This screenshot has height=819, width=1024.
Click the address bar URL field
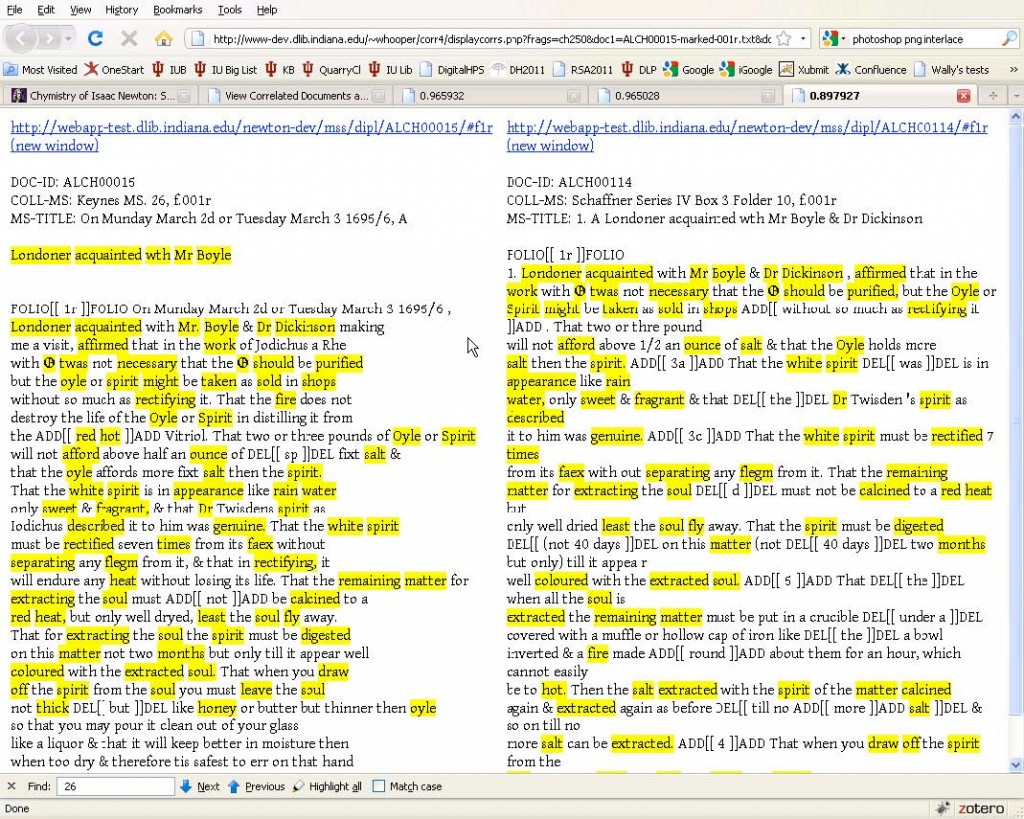coord(491,39)
